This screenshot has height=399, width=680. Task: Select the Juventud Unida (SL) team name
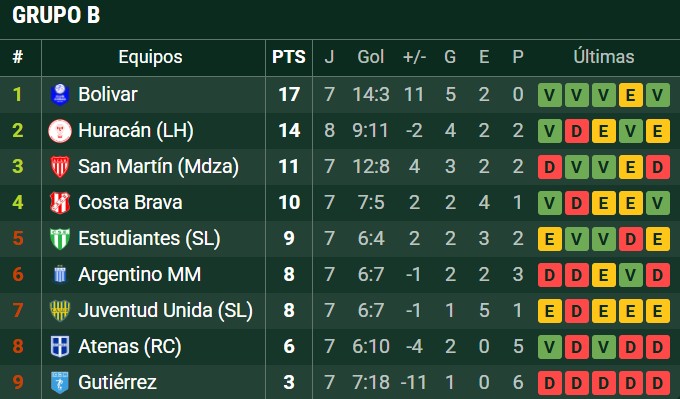pyautogui.click(x=165, y=311)
